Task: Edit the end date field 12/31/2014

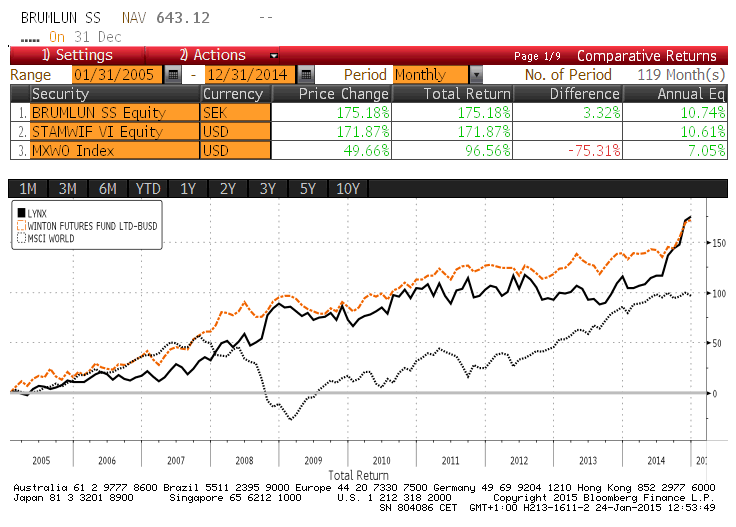Action: 250,75
